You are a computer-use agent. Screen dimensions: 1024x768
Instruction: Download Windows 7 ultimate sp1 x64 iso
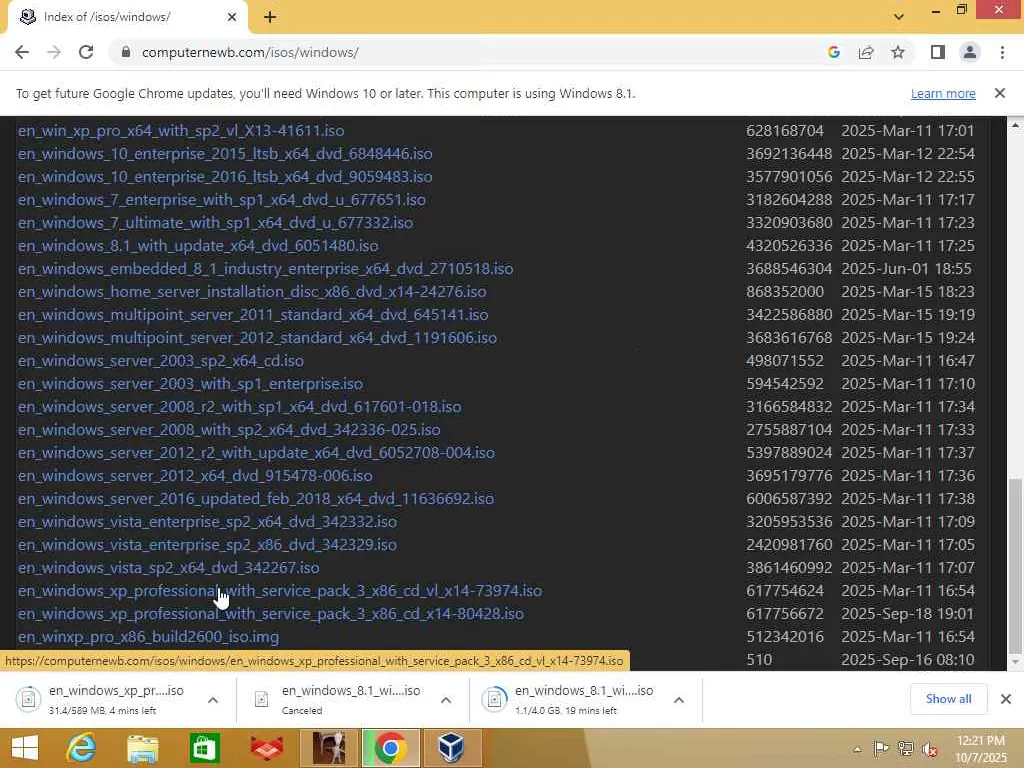click(216, 223)
